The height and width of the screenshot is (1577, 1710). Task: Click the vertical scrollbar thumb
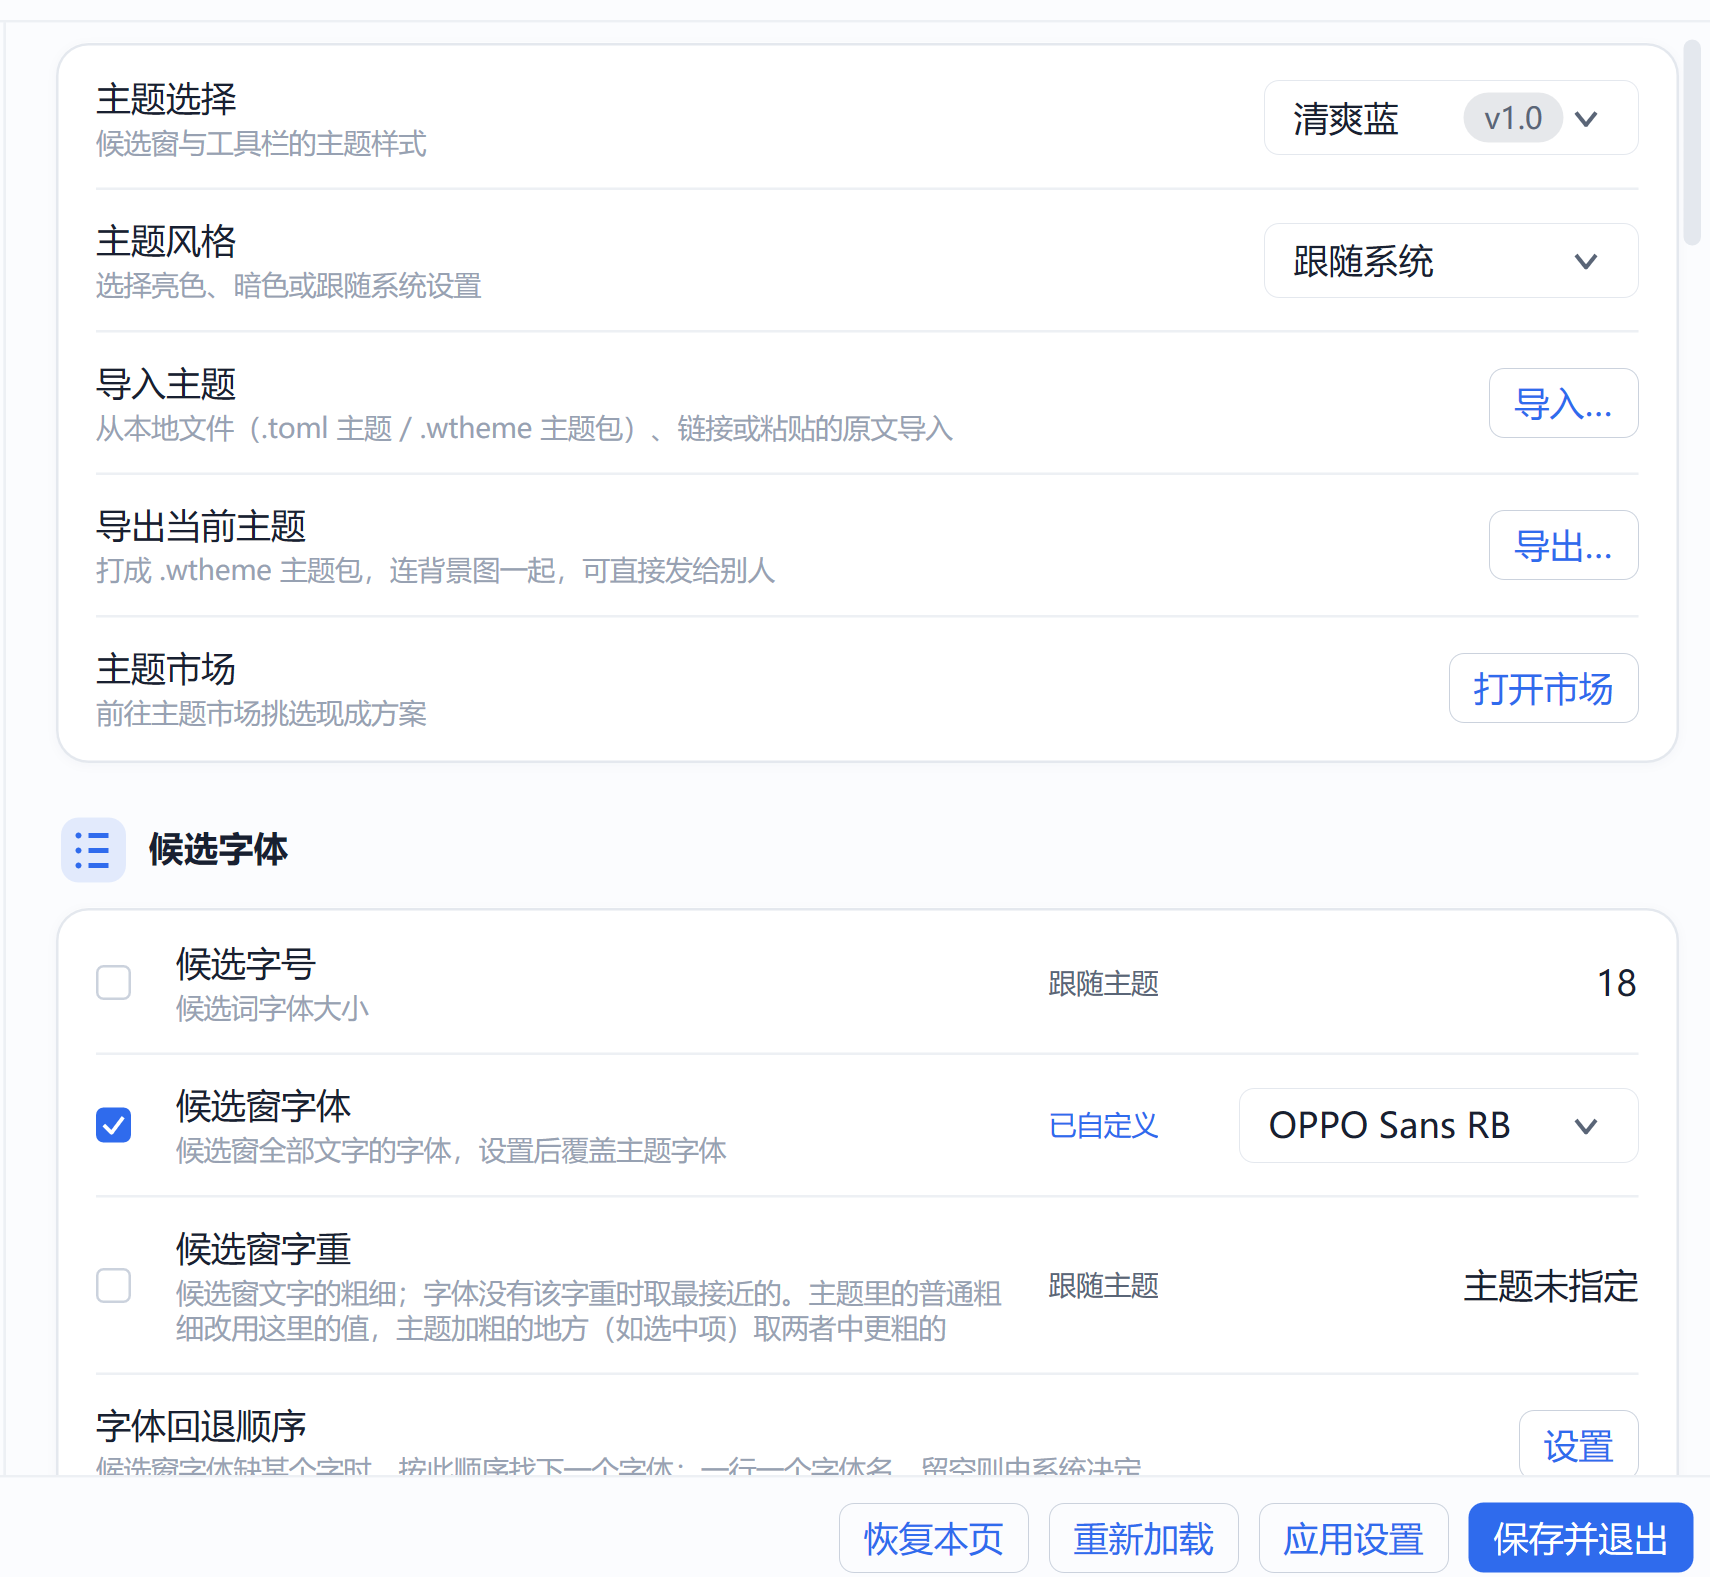[x=1692, y=142]
